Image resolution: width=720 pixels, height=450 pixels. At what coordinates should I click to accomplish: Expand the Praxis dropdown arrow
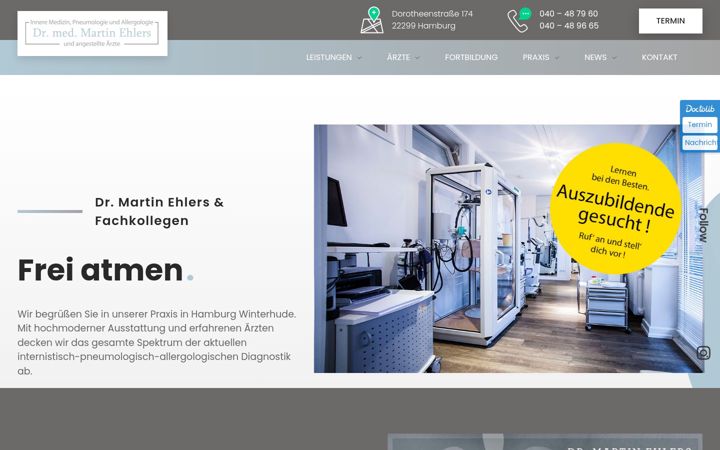tap(557, 58)
